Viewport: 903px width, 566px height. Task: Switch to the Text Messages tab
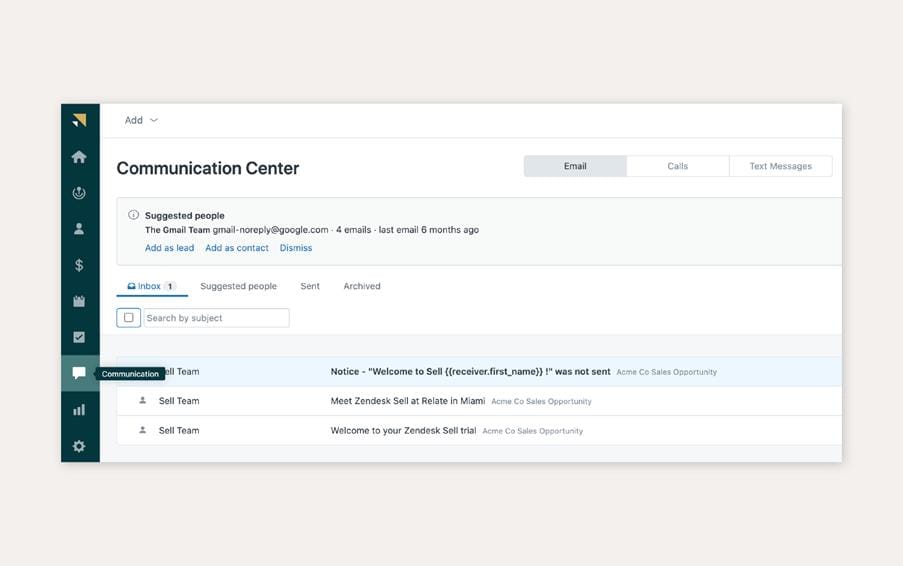point(780,166)
